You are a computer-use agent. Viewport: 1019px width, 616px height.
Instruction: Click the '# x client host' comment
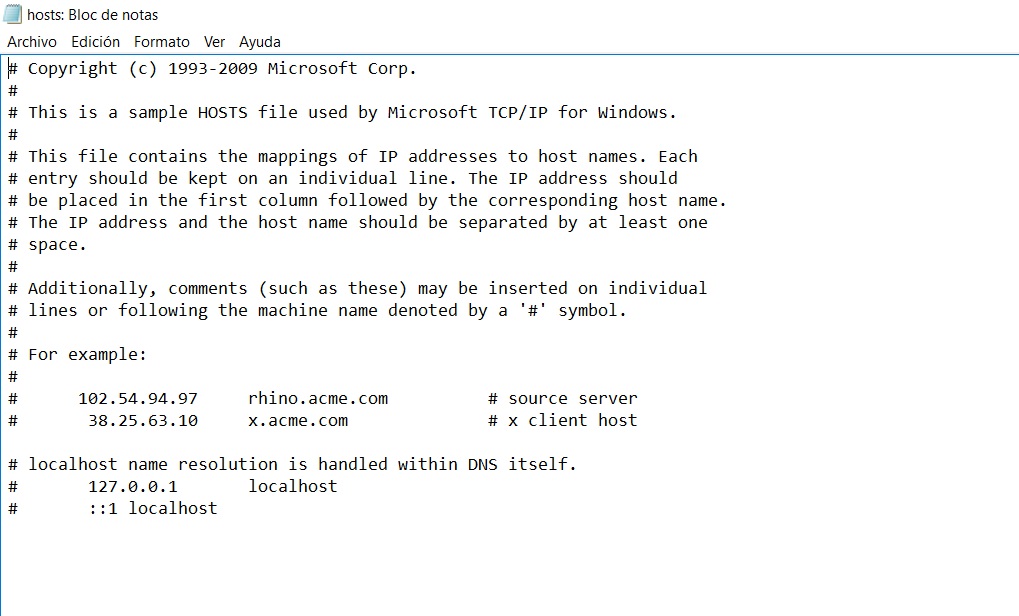tap(563, 420)
